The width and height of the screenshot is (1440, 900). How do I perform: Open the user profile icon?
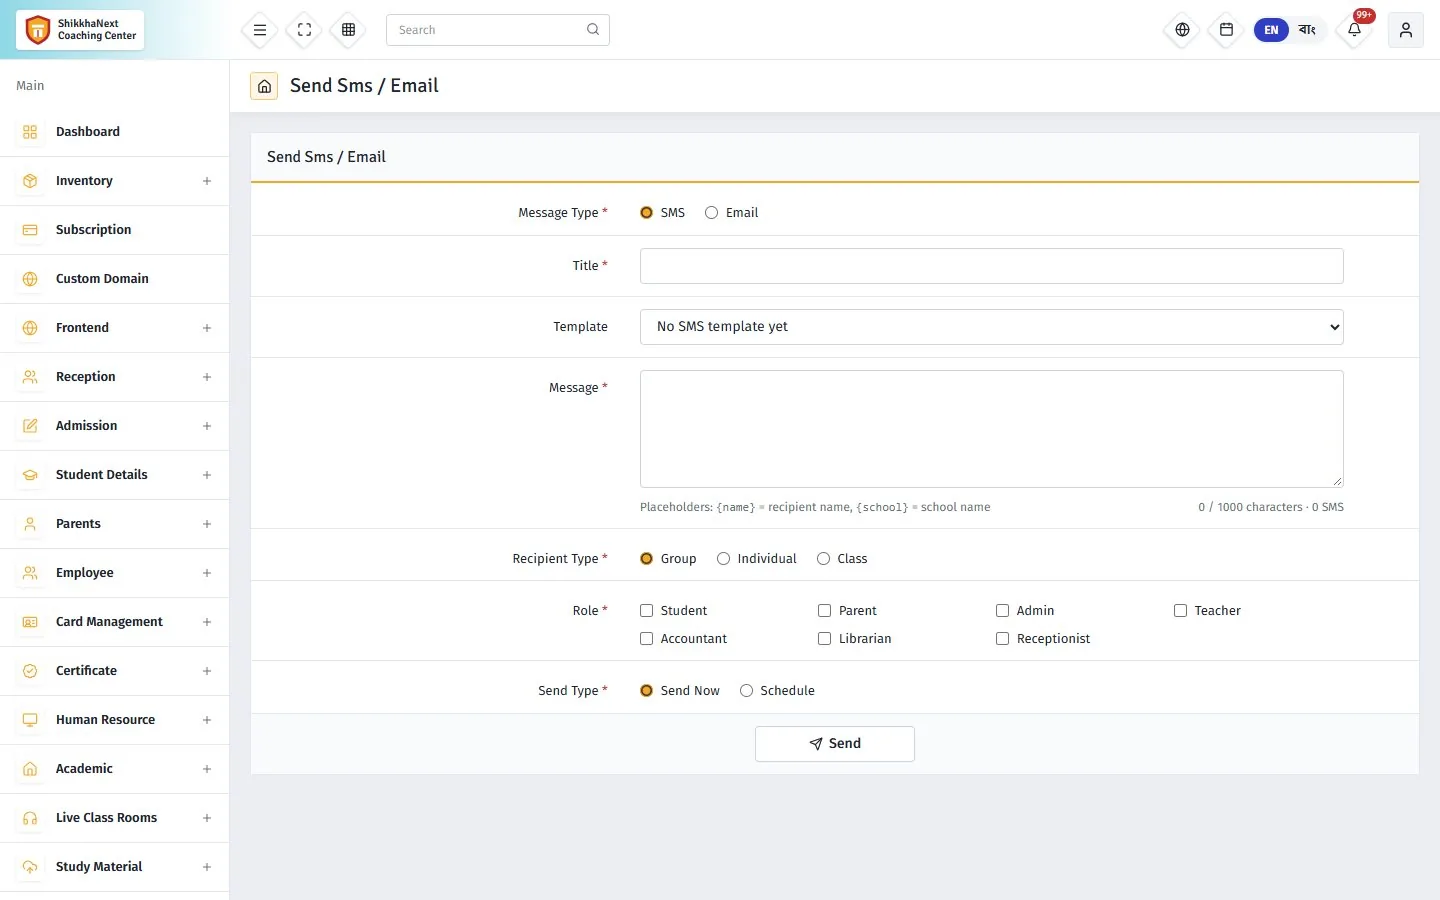(1406, 30)
